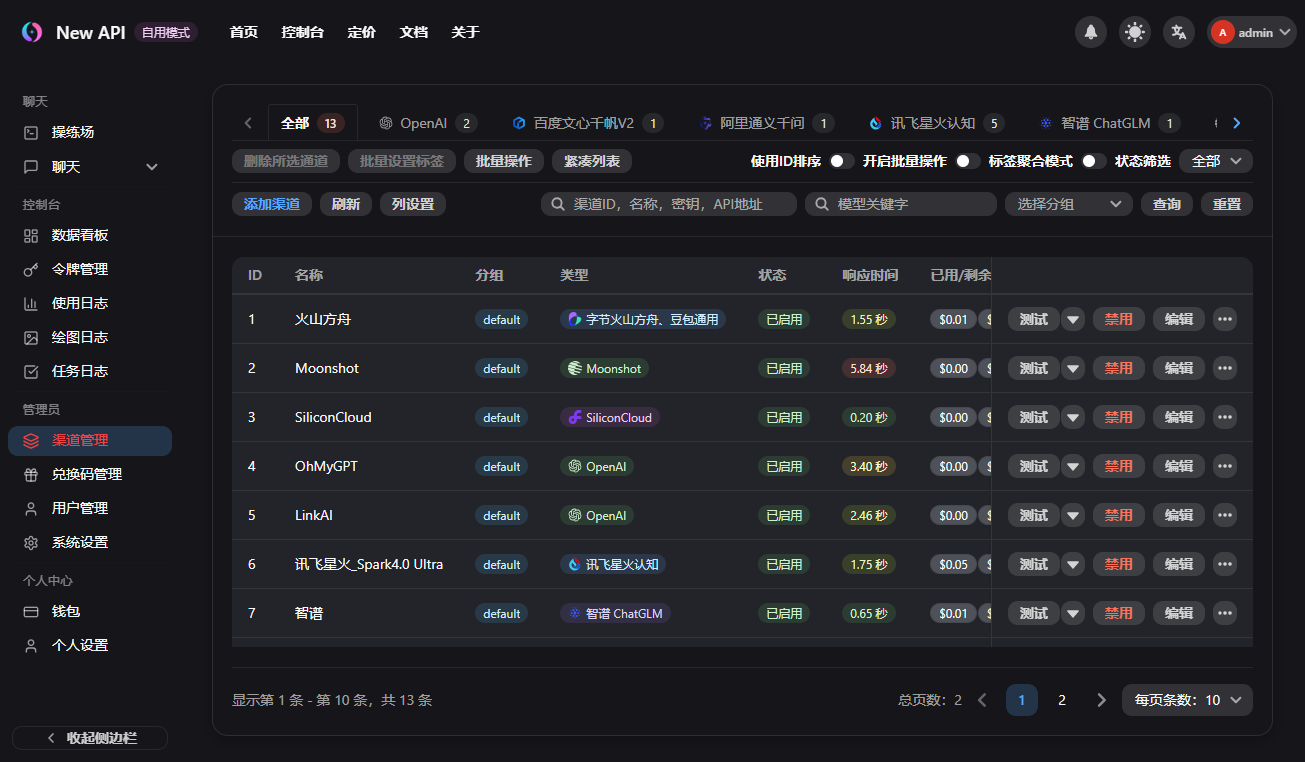Open the 每页条数 dropdown

(1187, 700)
